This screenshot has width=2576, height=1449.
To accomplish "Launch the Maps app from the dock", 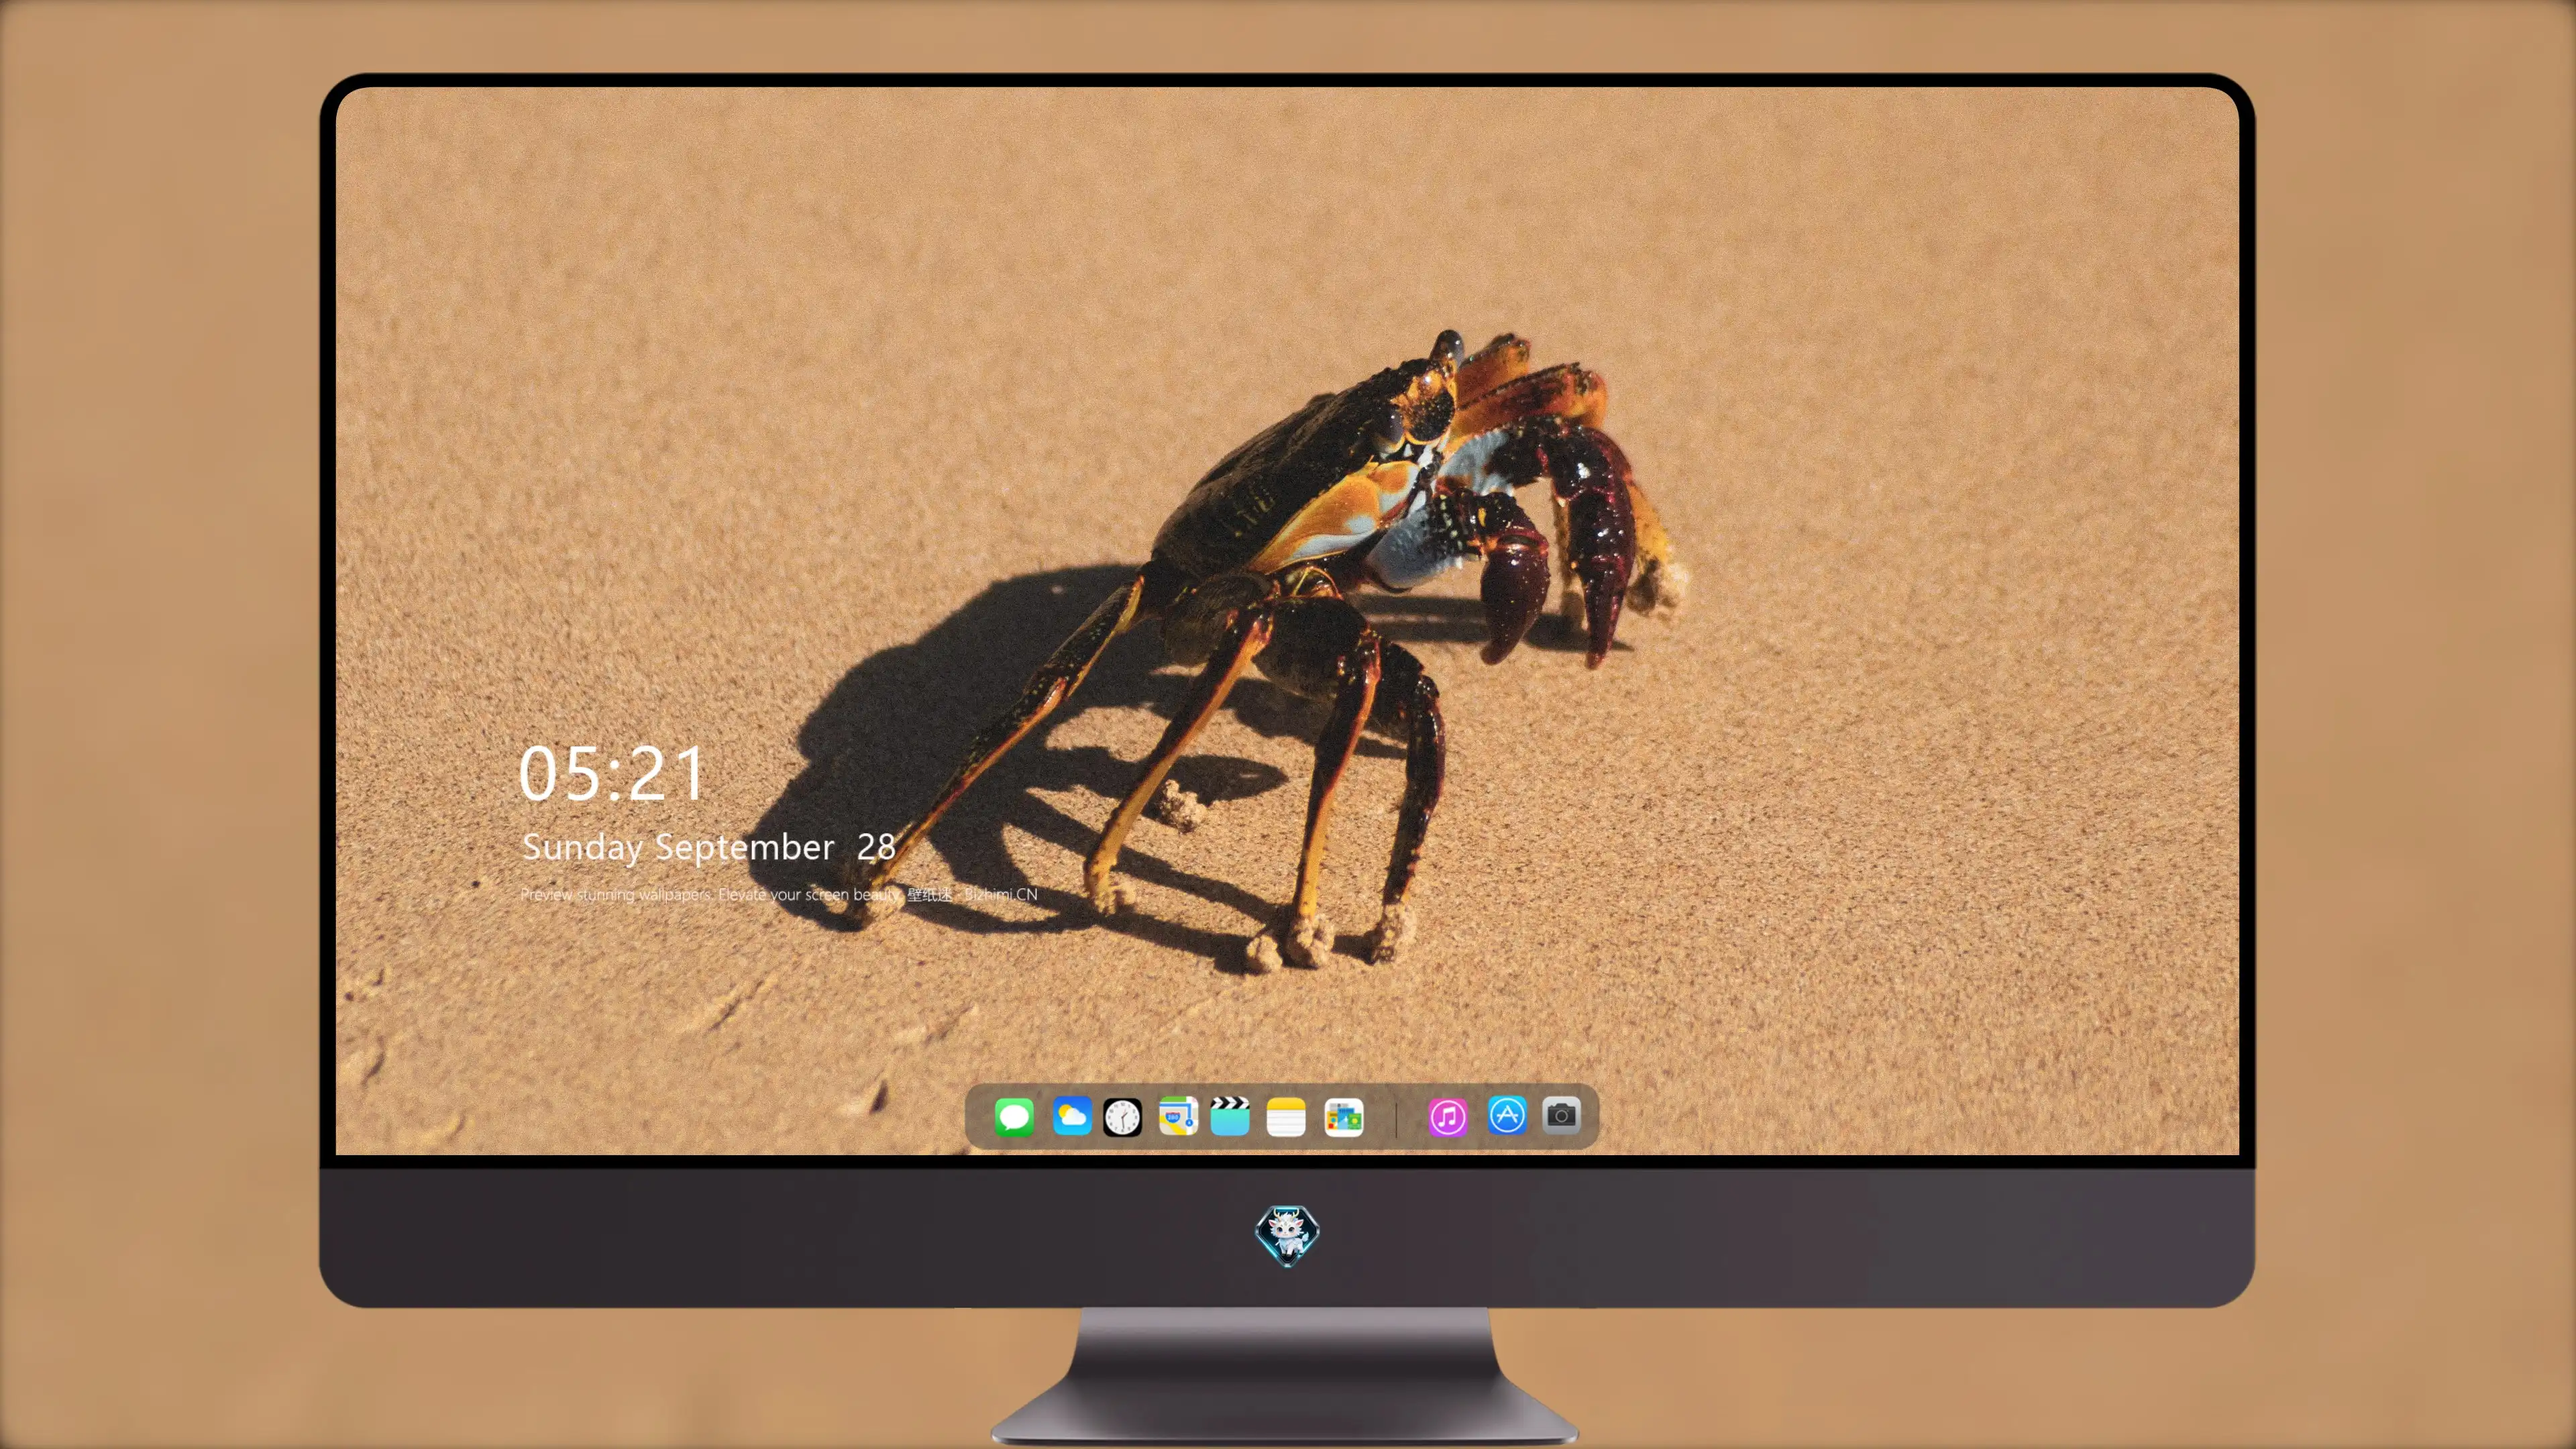I will pos(1178,1116).
